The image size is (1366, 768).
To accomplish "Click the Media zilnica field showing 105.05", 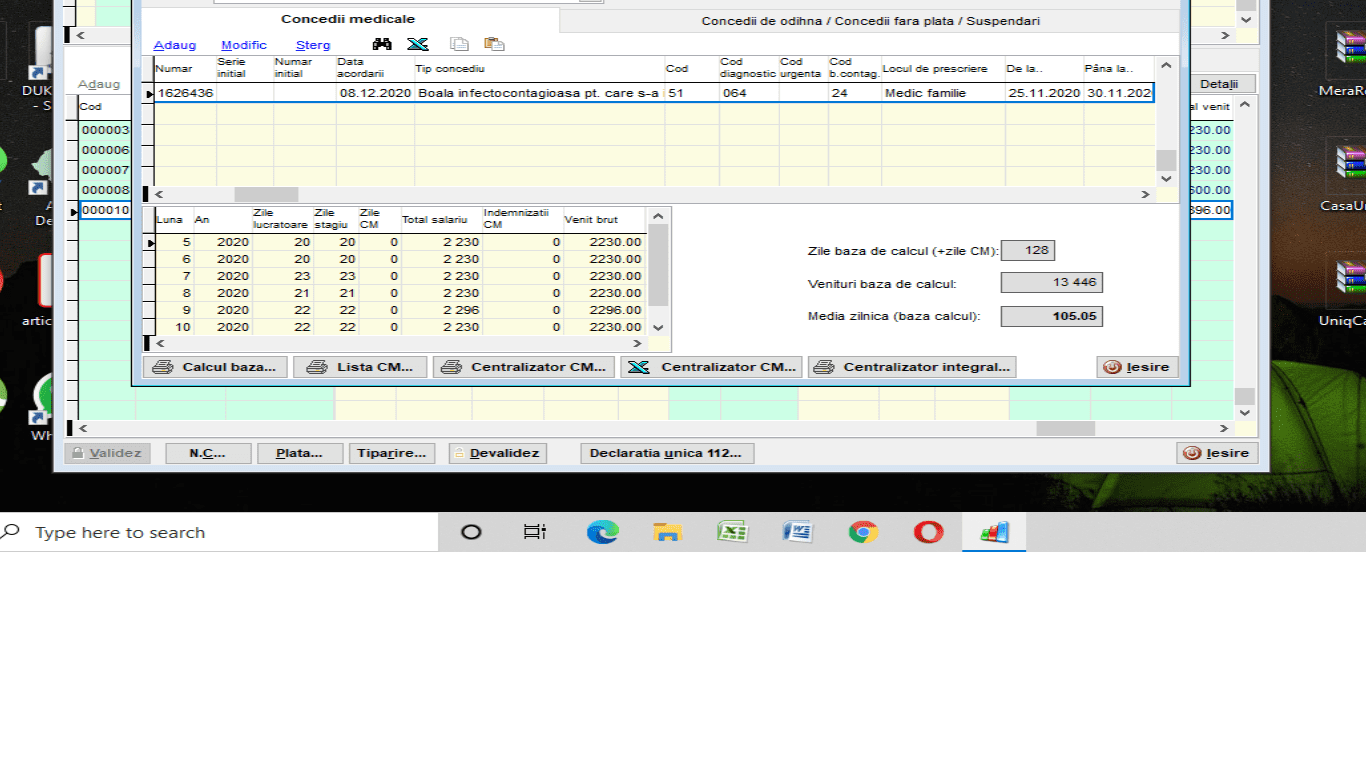I will [x=1051, y=316].
